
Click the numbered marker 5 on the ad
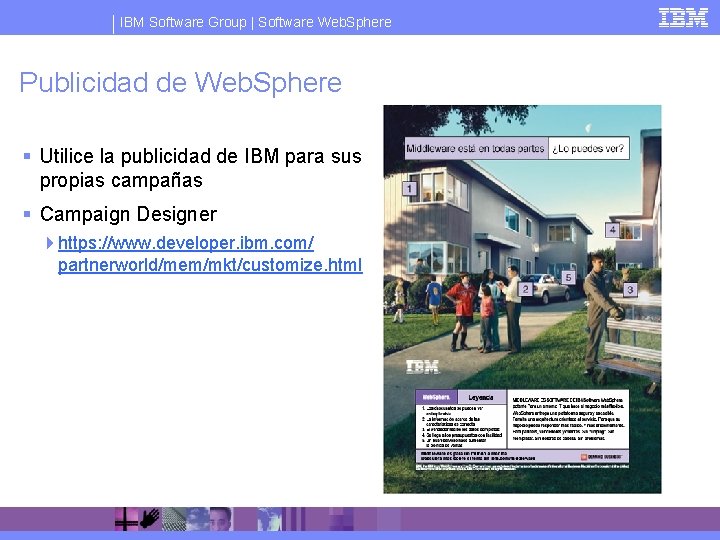click(568, 277)
